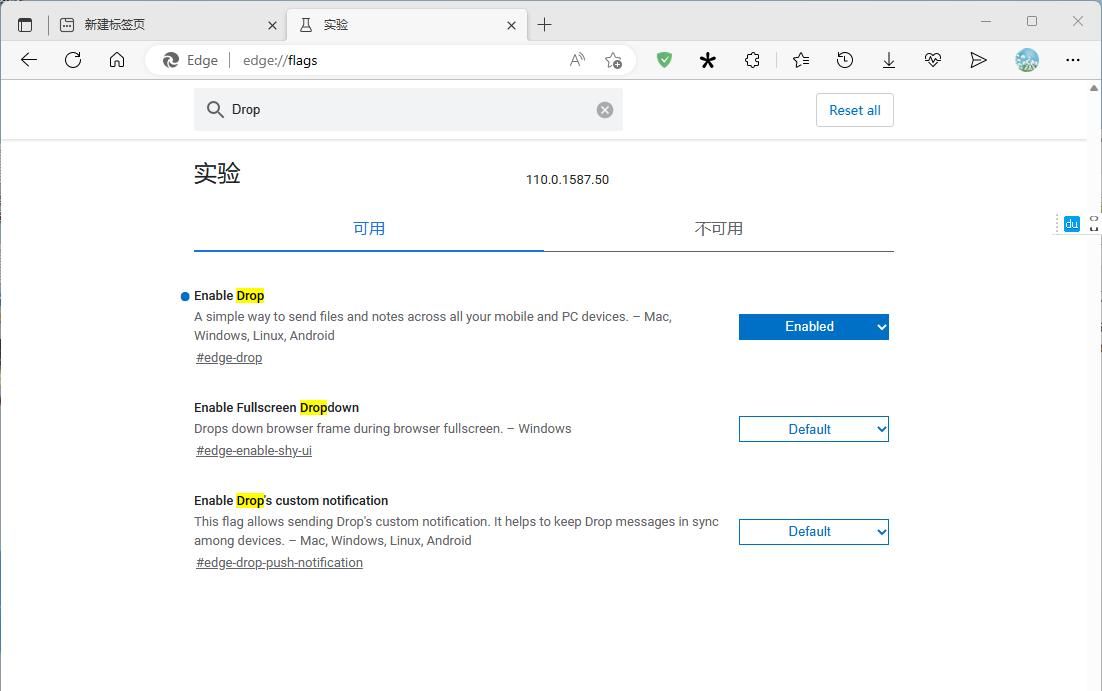Change the custom notification flag dropdown
The width and height of the screenshot is (1102, 691).
click(813, 531)
